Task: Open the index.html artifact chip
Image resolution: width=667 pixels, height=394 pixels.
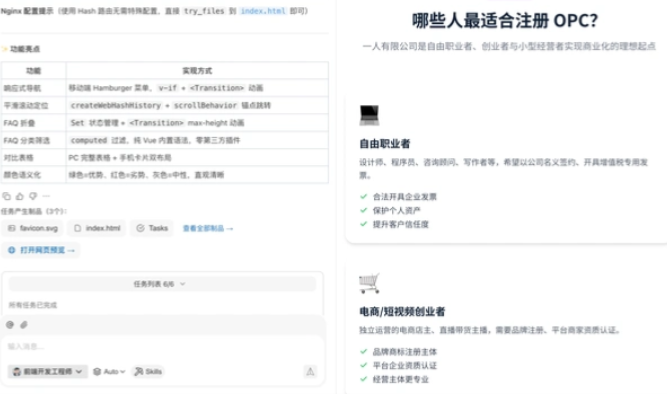Action: [97, 228]
